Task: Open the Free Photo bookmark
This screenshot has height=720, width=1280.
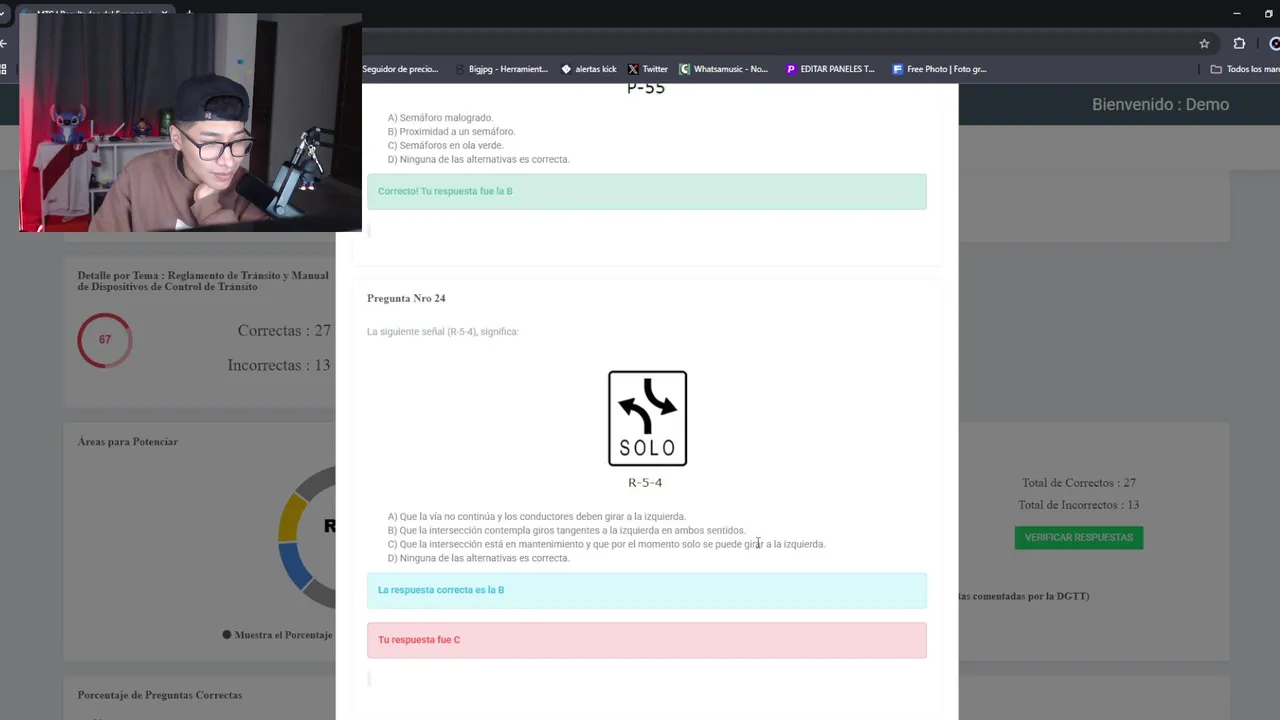Action: pos(939,69)
